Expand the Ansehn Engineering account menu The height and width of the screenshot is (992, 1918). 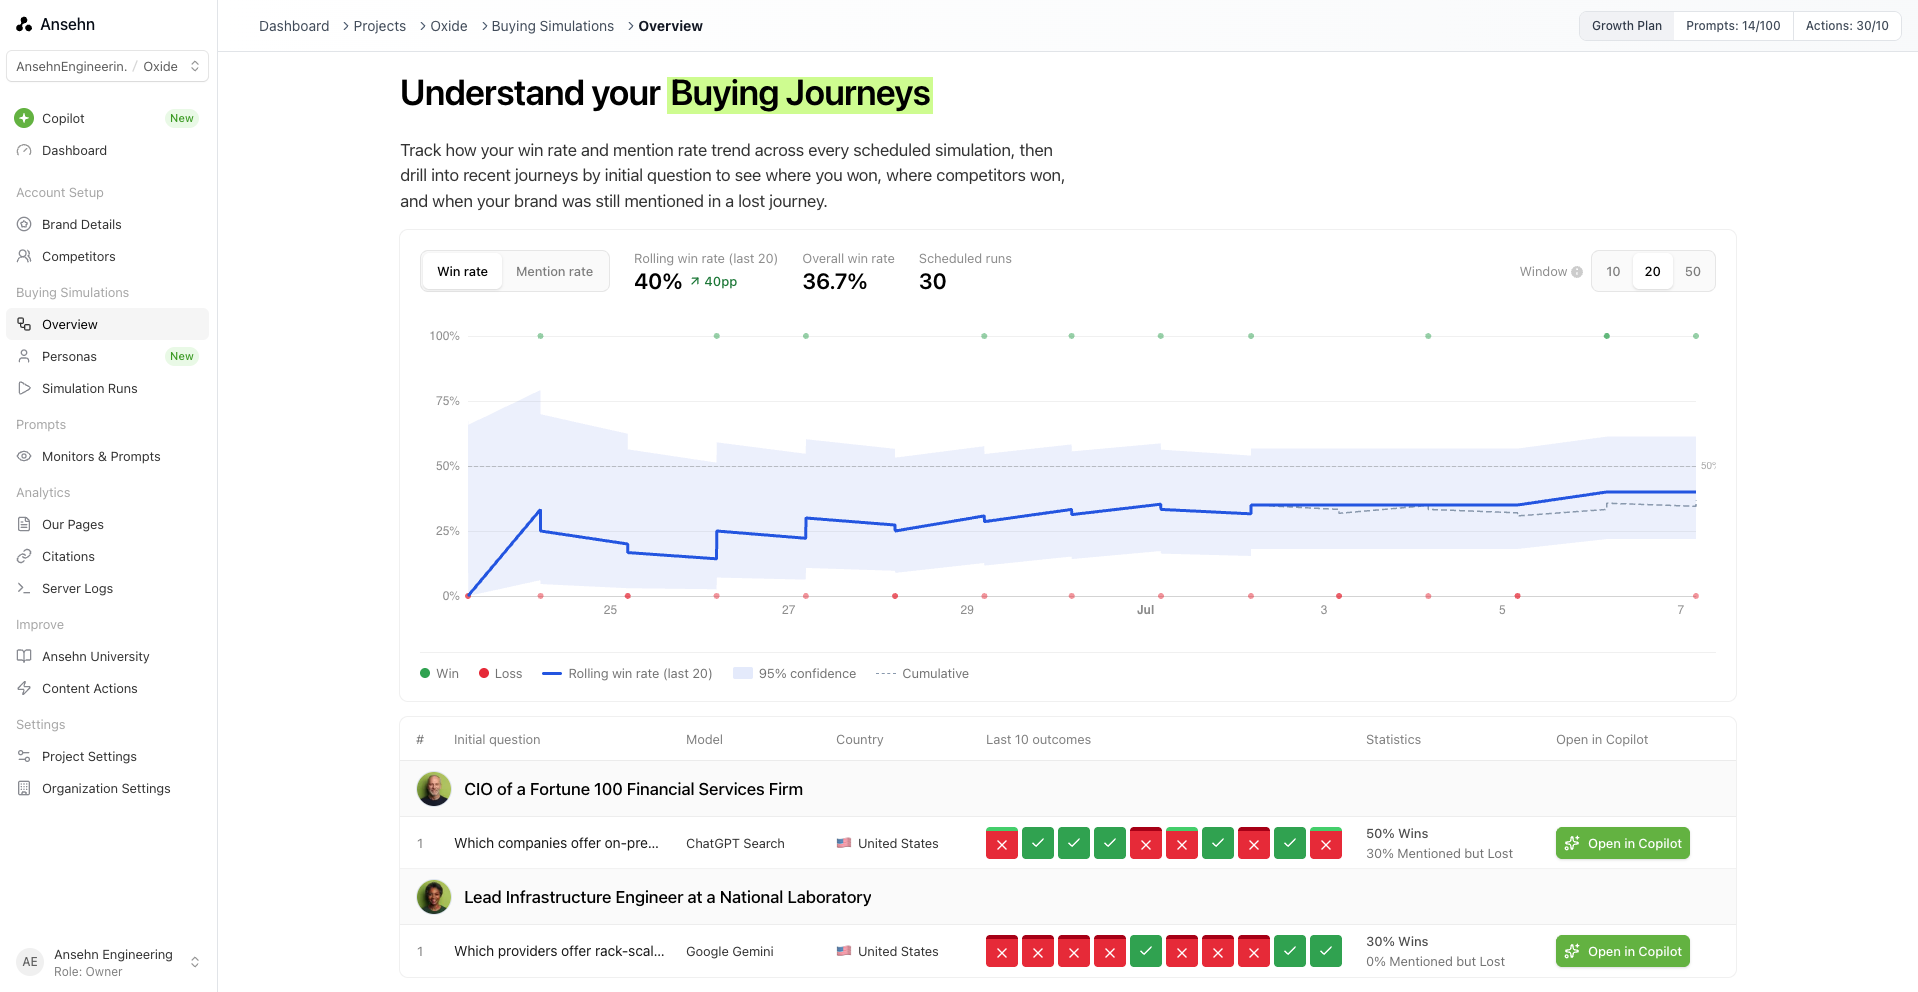(108, 962)
